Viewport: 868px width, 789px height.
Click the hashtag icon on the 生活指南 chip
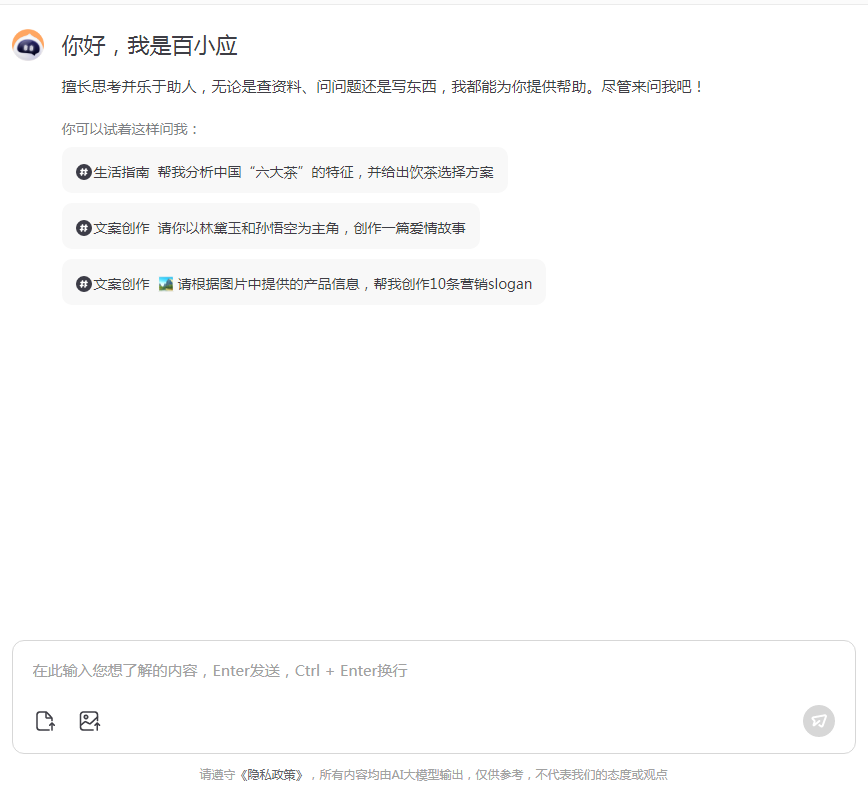(82, 170)
